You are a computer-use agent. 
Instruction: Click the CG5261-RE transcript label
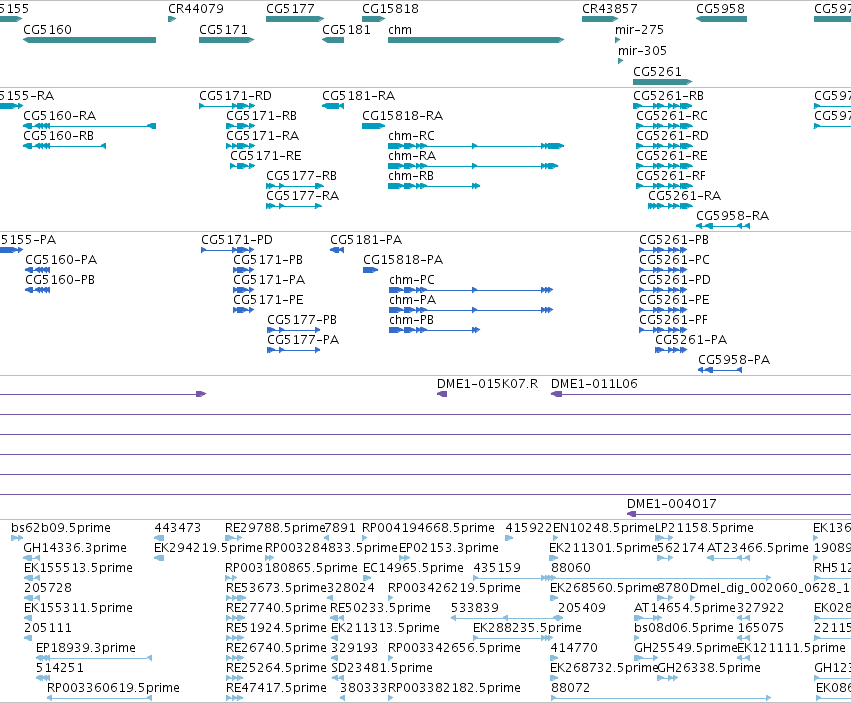tap(672, 156)
